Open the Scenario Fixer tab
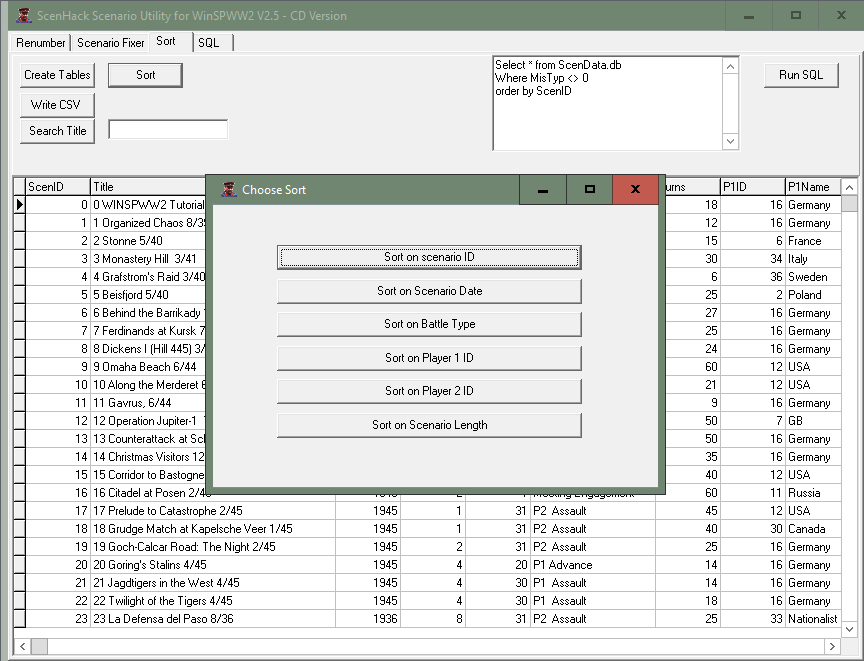Screen dimensions: 864x661 click(111, 42)
